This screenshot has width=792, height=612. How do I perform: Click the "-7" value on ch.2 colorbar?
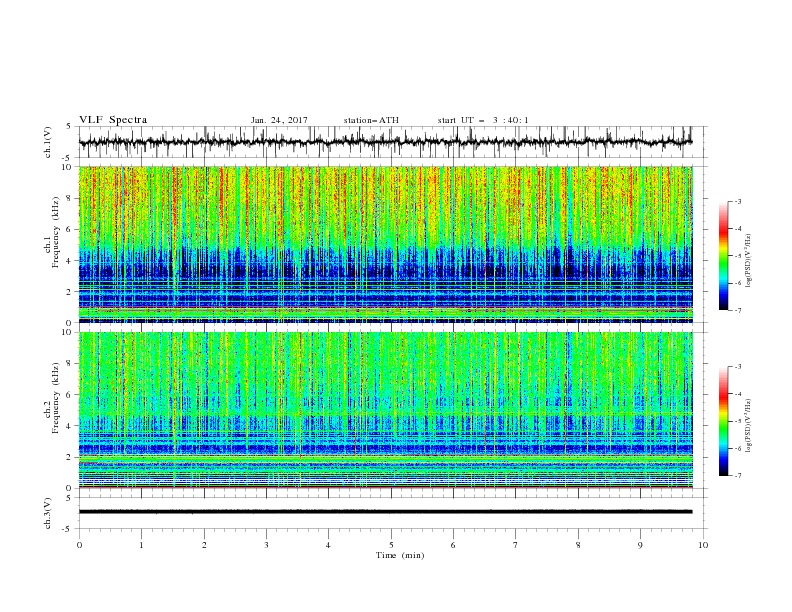738,476
